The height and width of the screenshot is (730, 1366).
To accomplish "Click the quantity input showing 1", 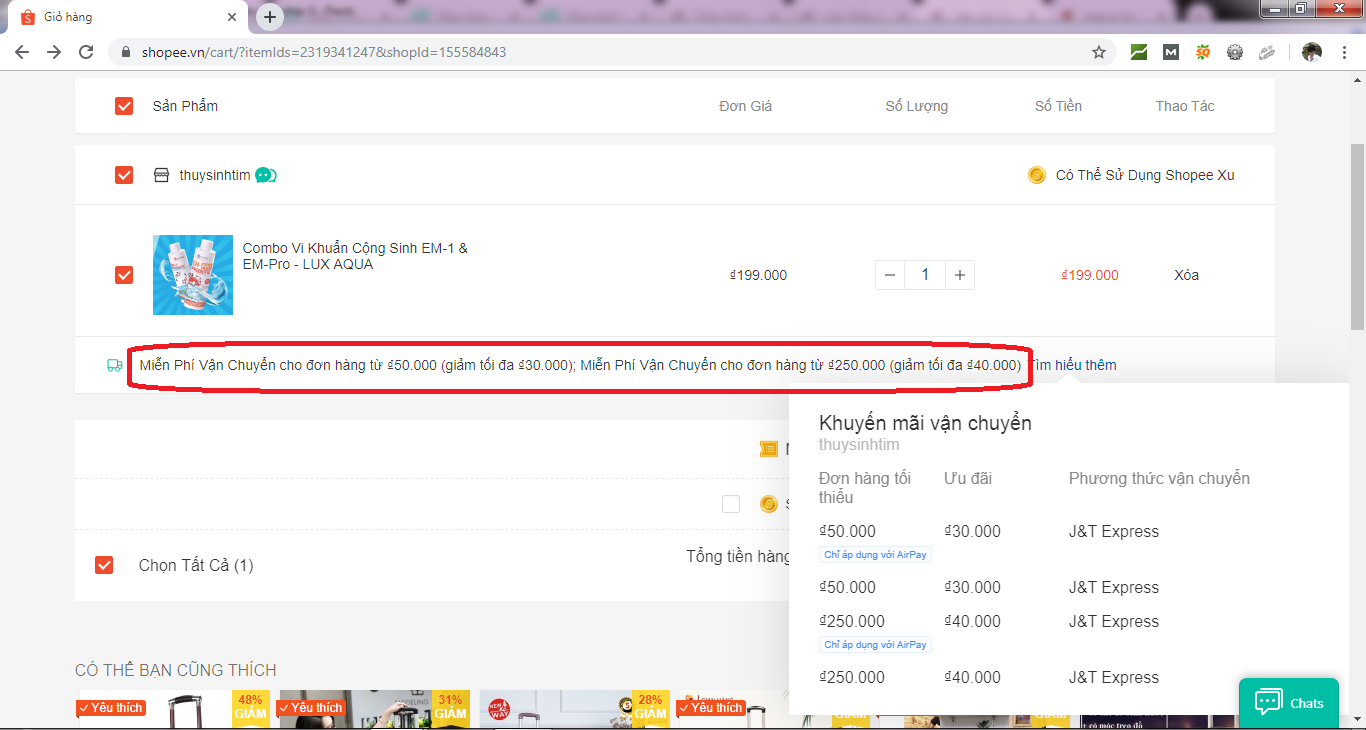I will [925, 275].
